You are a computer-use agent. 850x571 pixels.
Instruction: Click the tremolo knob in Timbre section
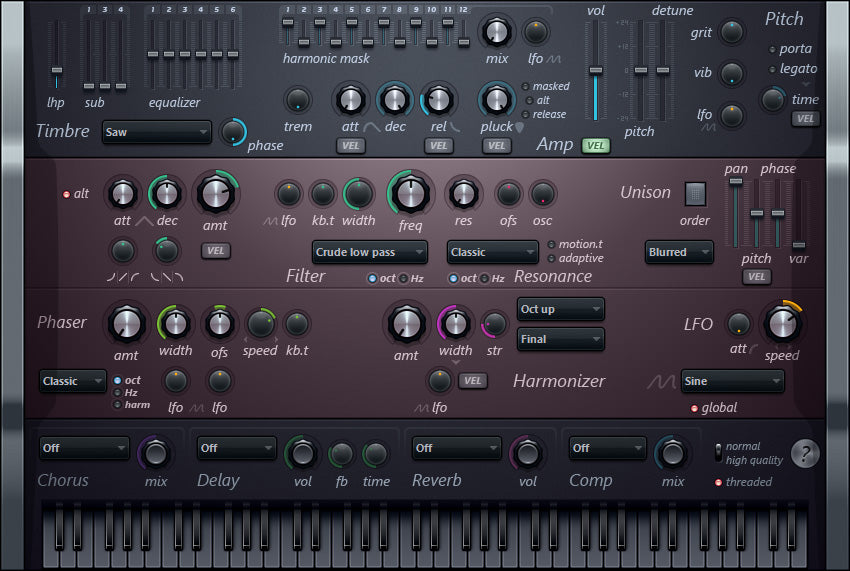(x=297, y=100)
